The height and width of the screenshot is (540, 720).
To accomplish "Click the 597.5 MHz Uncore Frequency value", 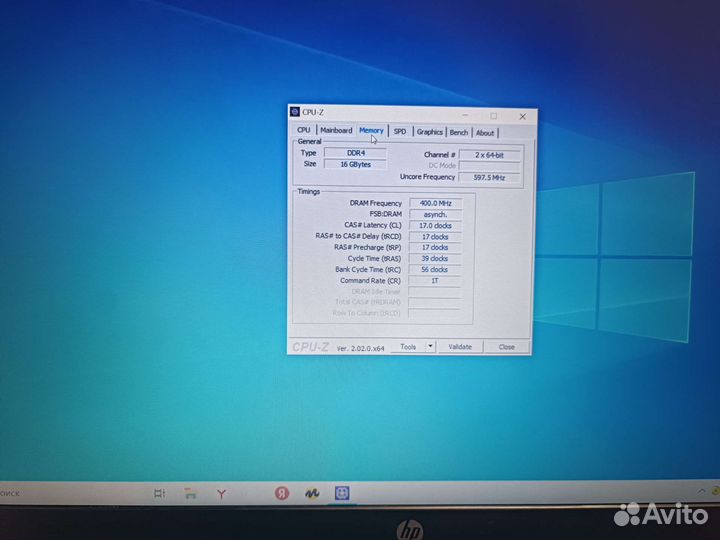I will coord(489,177).
